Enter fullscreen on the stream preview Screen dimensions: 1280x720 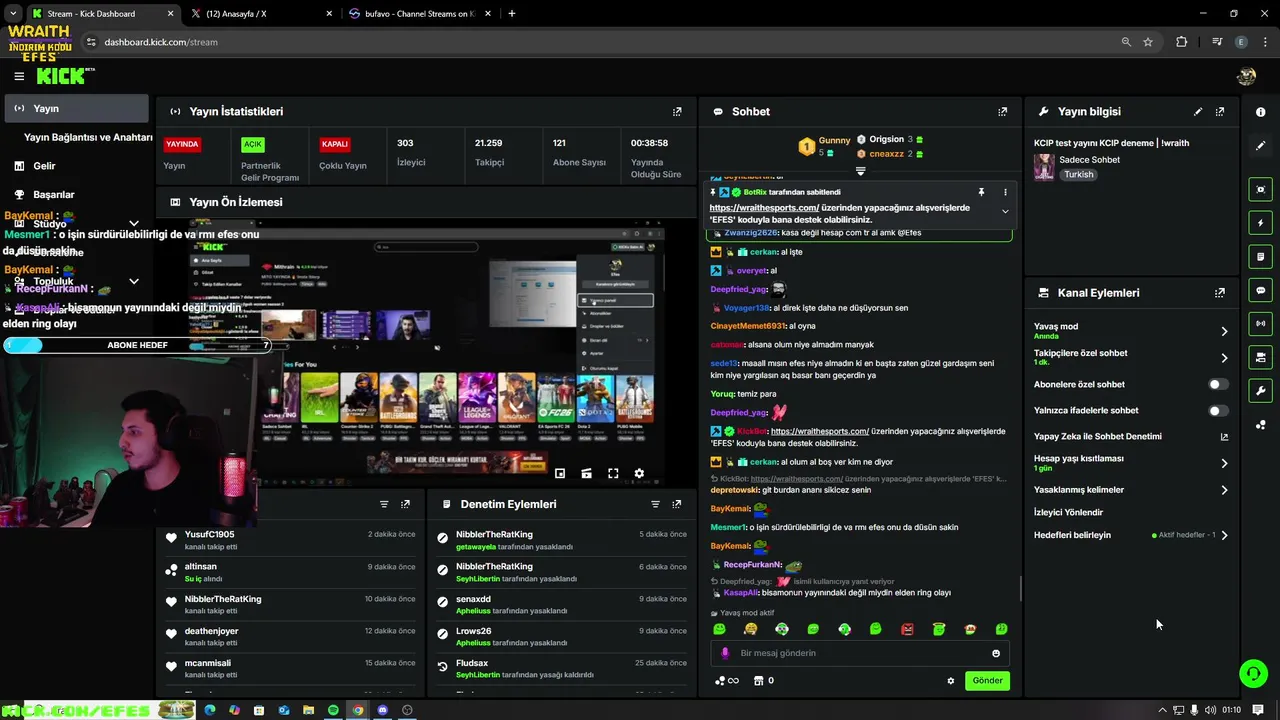pyautogui.click(x=613, y=473)
